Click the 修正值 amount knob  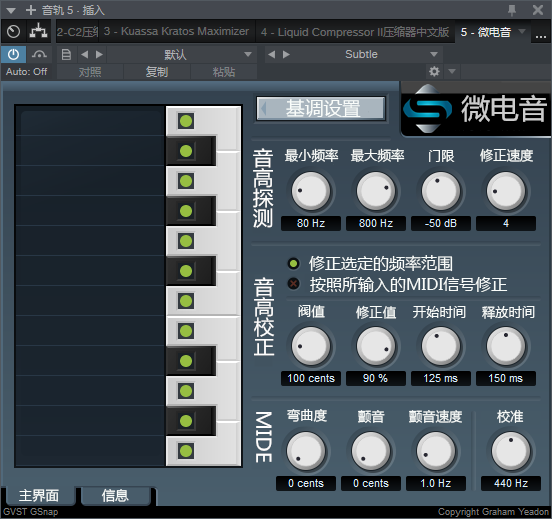[x=376, y=346]
